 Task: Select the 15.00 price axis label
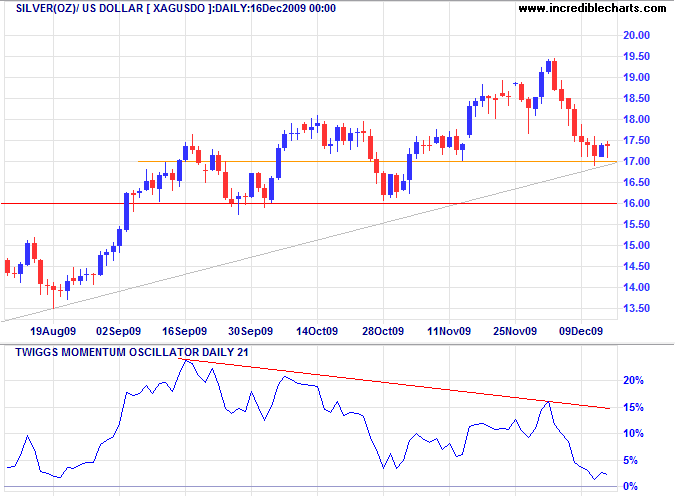[x=636, y=245]
